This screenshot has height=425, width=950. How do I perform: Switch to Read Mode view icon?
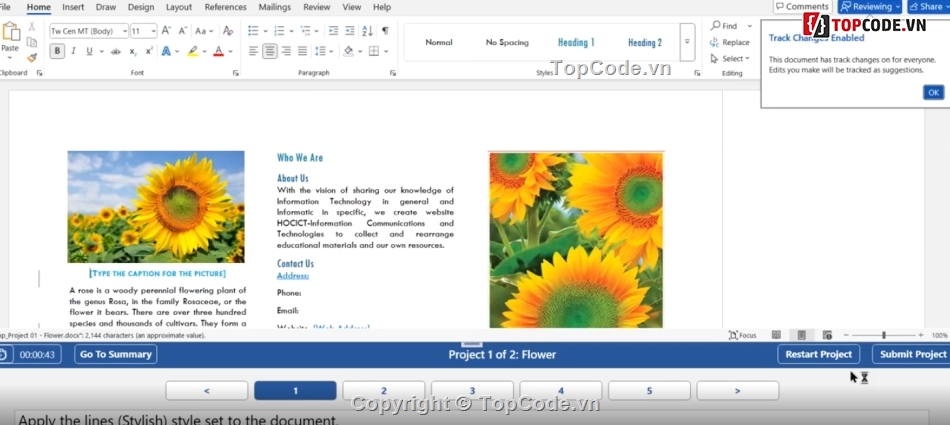[x=776, y=335]
